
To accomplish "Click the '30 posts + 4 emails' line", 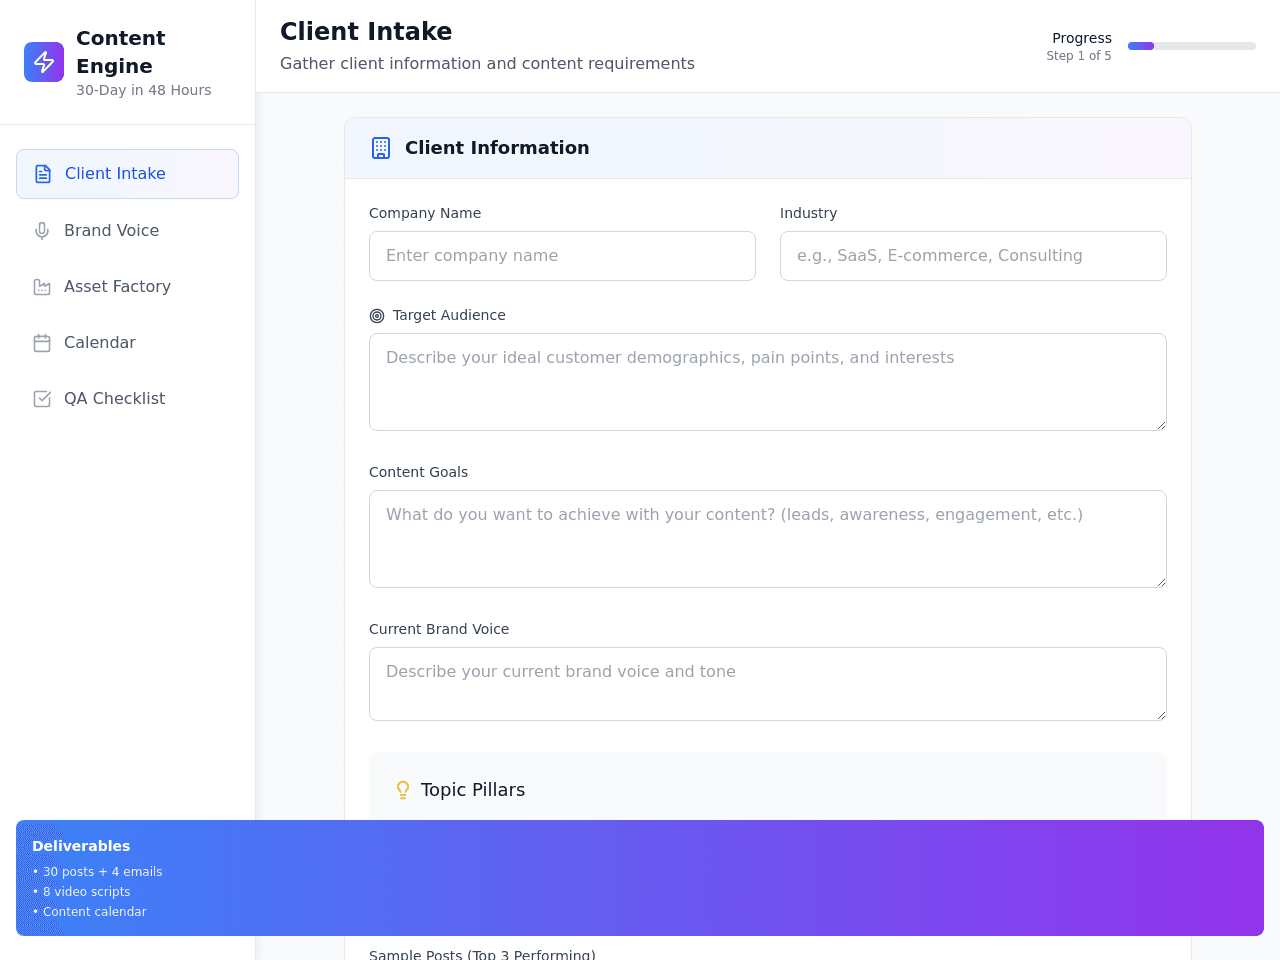I will pyautogui.click(x=97, y=872).
